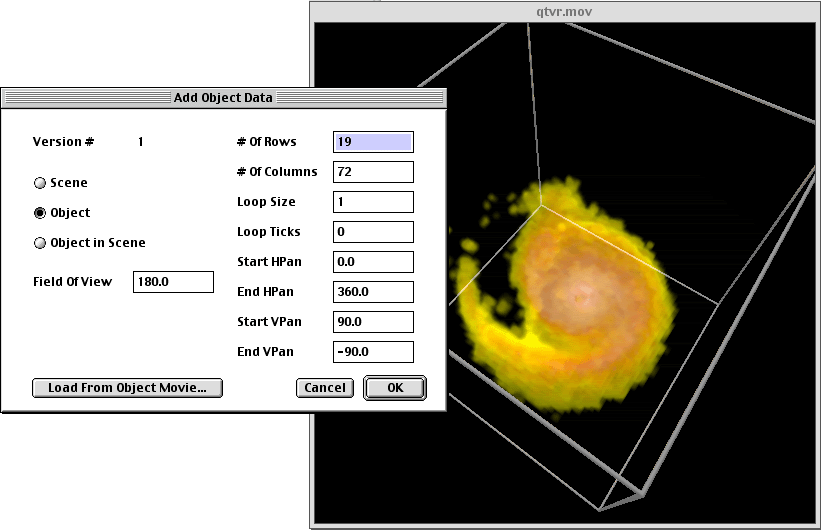
Task: Click the # Of Rows field
Action: (373, 142)
